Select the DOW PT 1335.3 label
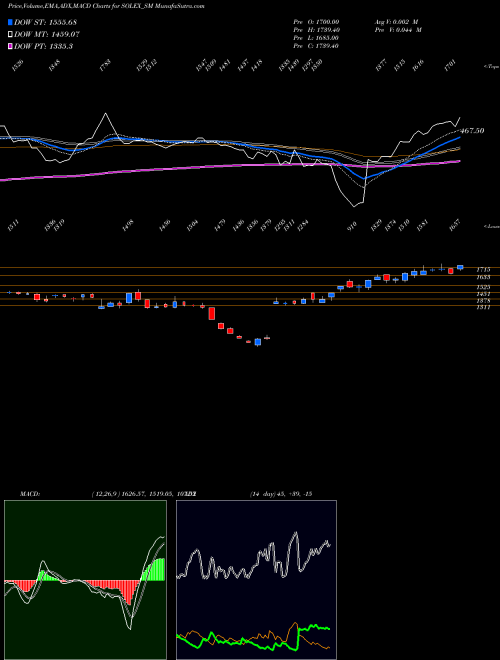 pos(43,46)
